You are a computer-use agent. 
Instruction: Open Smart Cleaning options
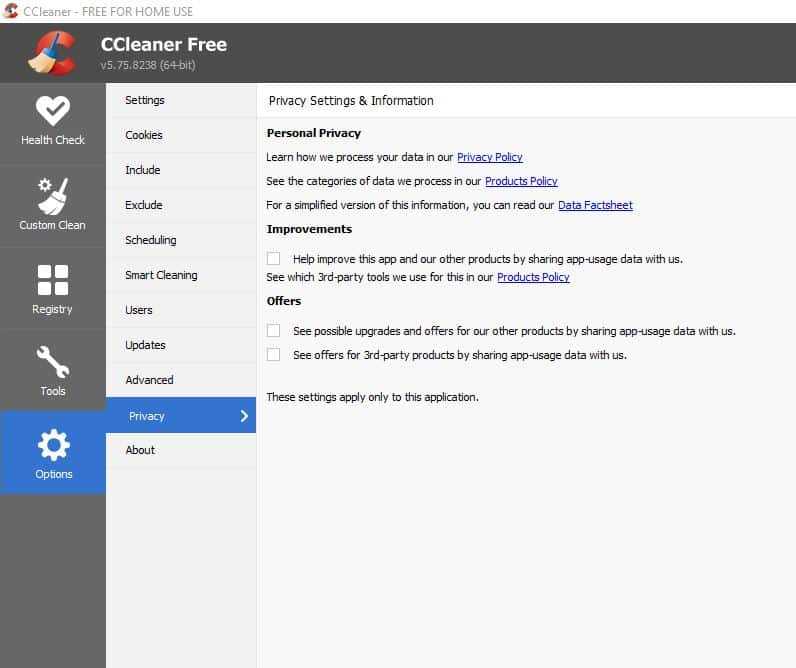181,275
